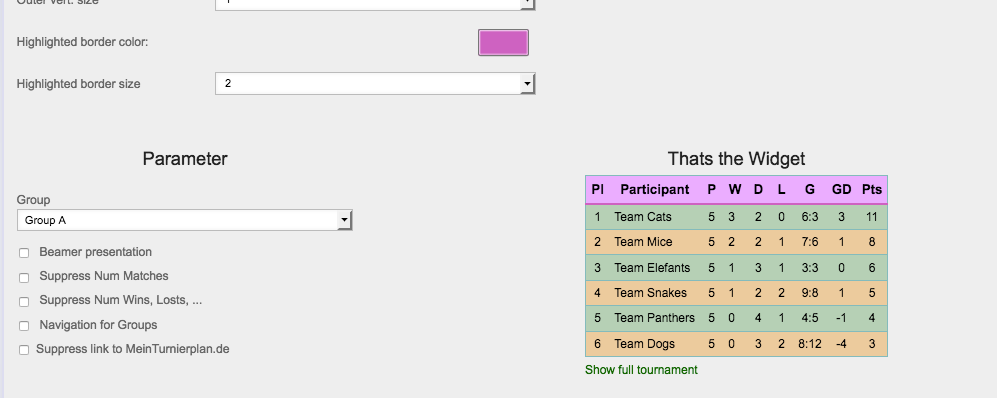This screenshot has width=997, height=398.
Task: Tick Suppress link to MeinTurnierplan.de
Action: coord(24,350)
